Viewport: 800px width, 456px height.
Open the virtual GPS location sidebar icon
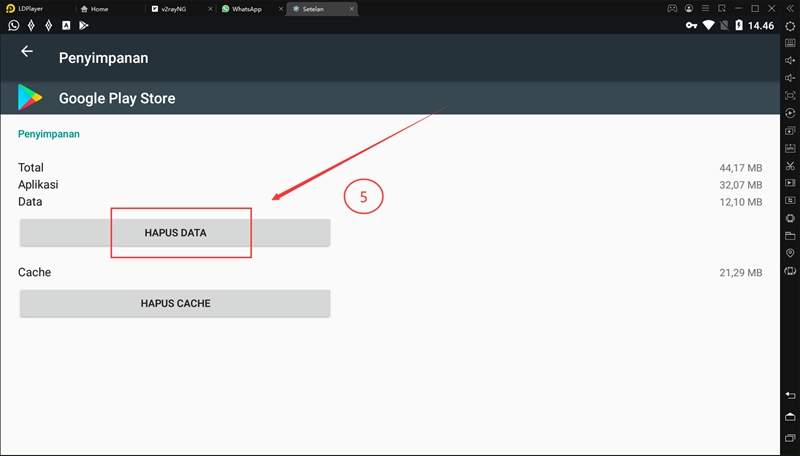click(x=790, y=253)
